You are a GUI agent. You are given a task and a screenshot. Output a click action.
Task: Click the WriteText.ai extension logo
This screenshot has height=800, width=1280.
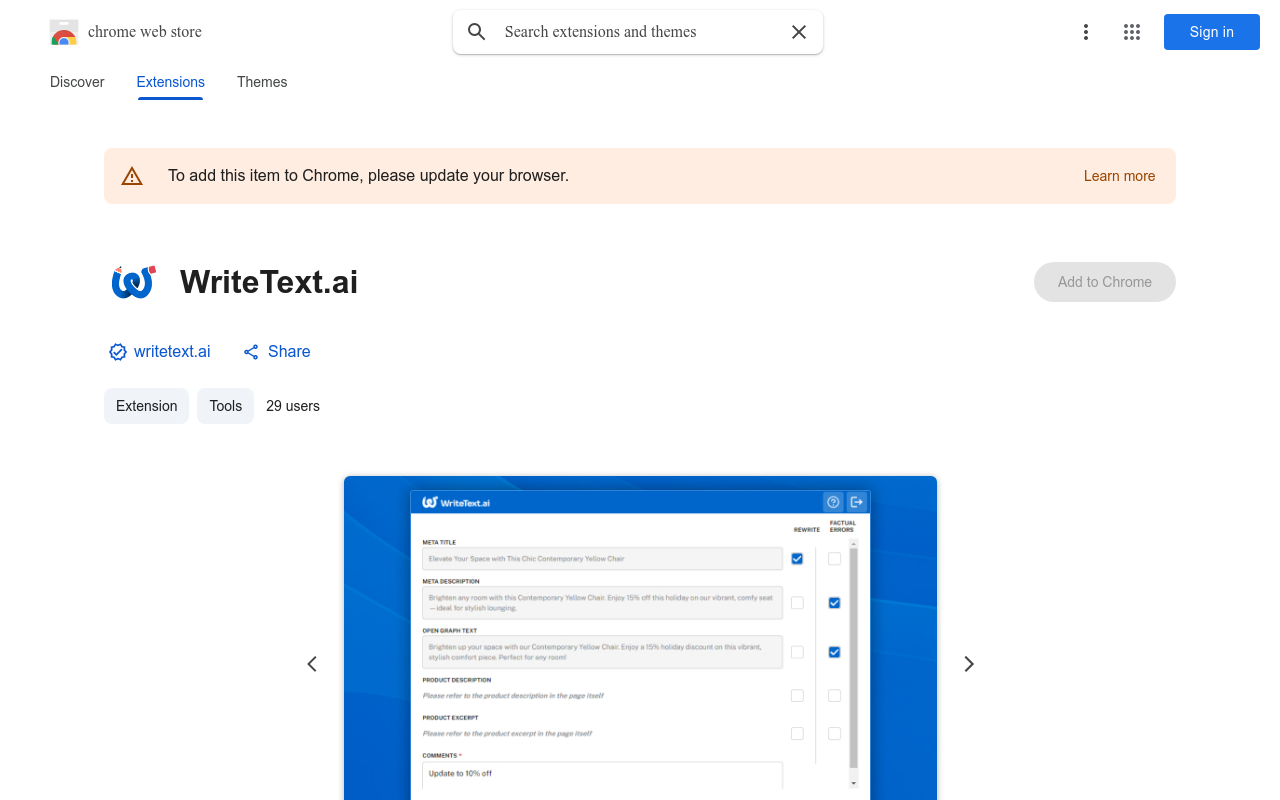tap(133, 282)
